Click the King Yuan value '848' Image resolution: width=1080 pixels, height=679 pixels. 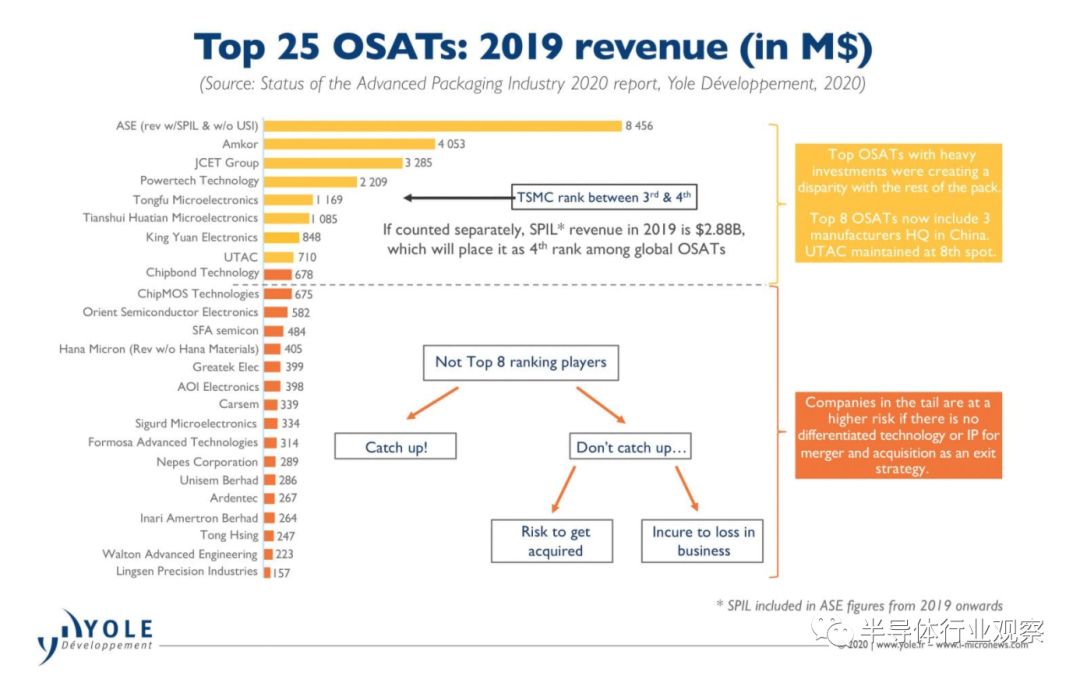tap(311, 237)
